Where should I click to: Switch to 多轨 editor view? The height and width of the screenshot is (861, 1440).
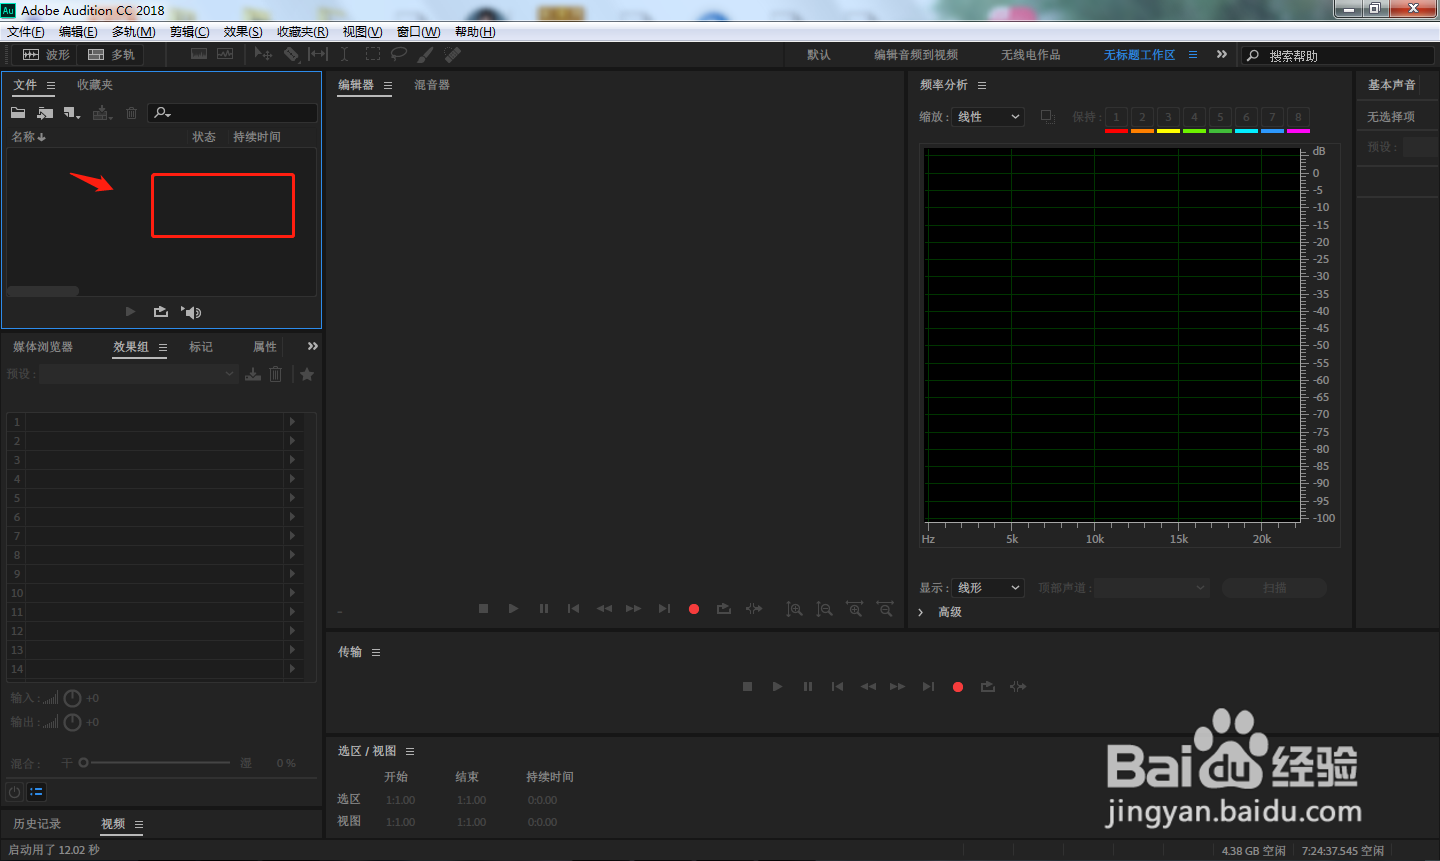pos(111,54)
